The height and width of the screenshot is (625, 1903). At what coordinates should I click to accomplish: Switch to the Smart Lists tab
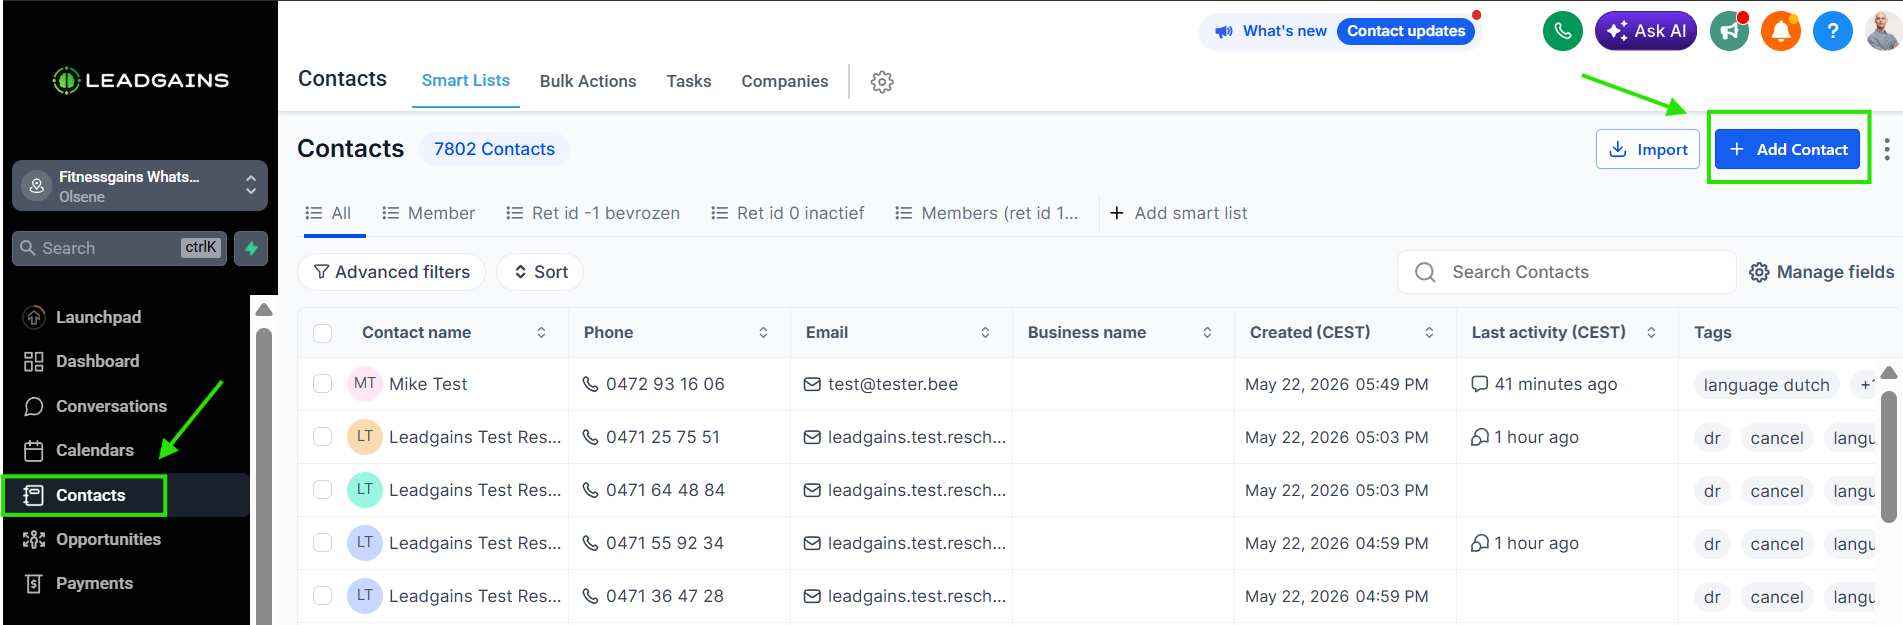pos(465,81)
